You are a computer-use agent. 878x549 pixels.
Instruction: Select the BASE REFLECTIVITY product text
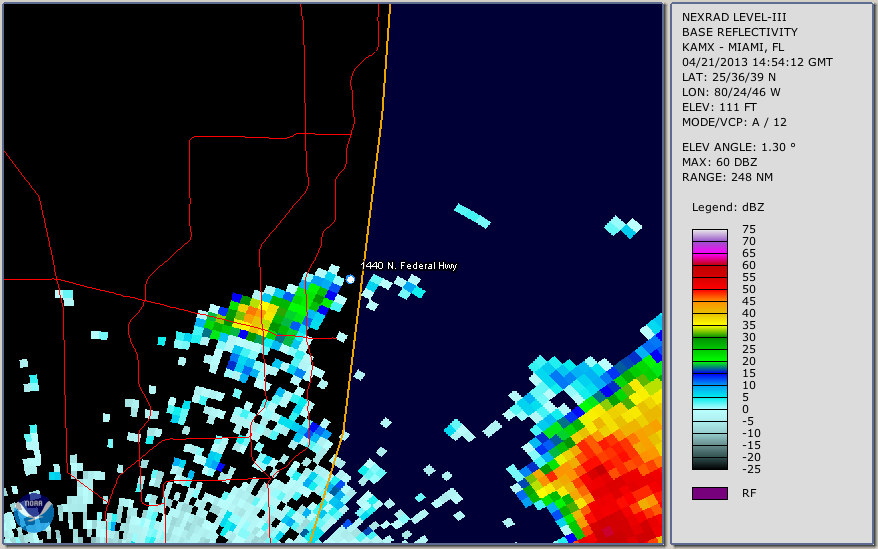click(740, 32)
